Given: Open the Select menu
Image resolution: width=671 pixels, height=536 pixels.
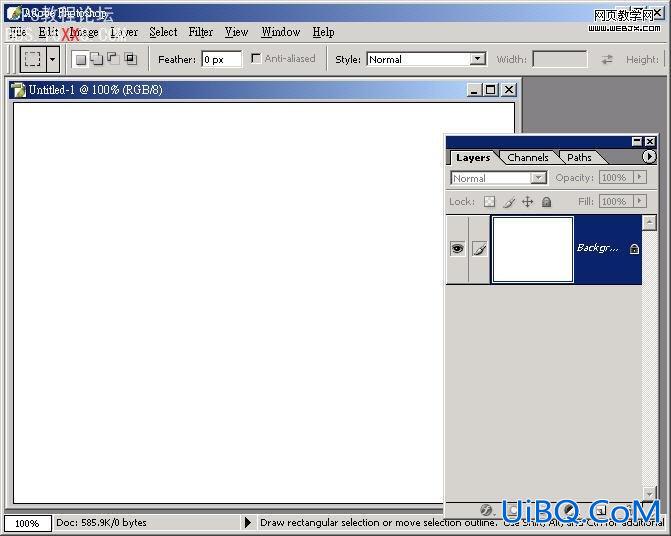Looking at the screenshot, I should [163, 32].
